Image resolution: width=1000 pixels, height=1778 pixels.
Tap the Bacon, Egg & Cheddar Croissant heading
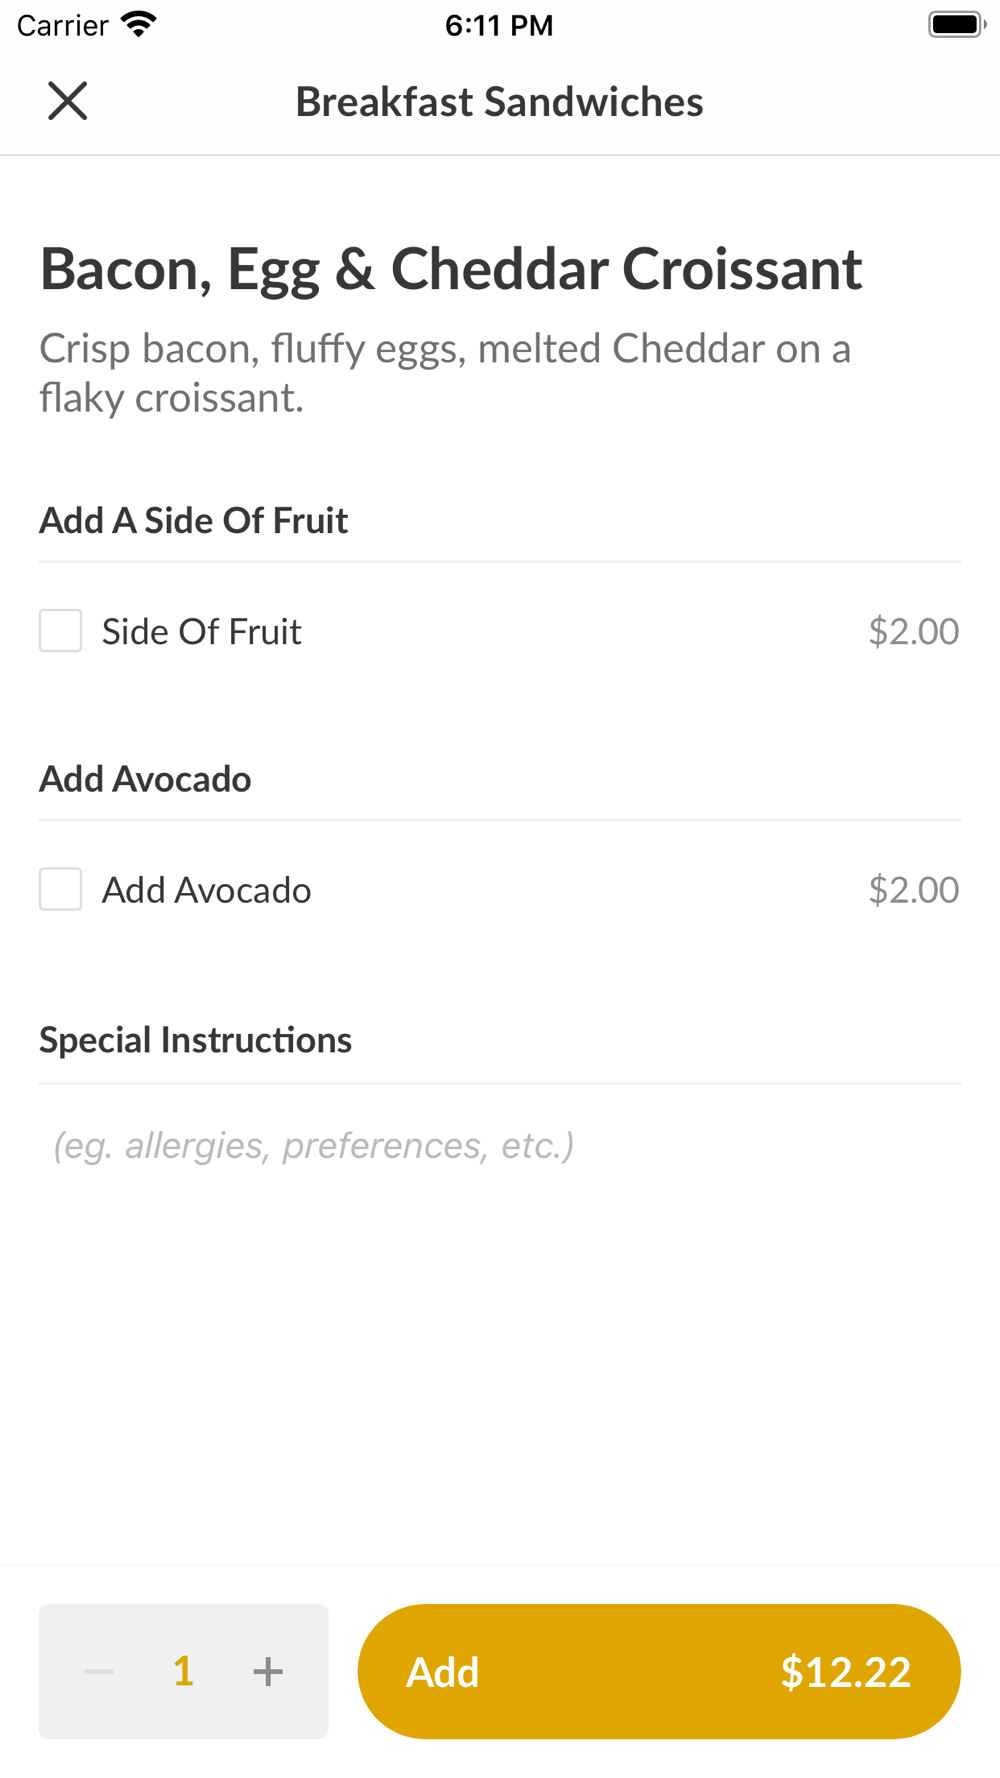pyautogui.click(x=451, y=269)
